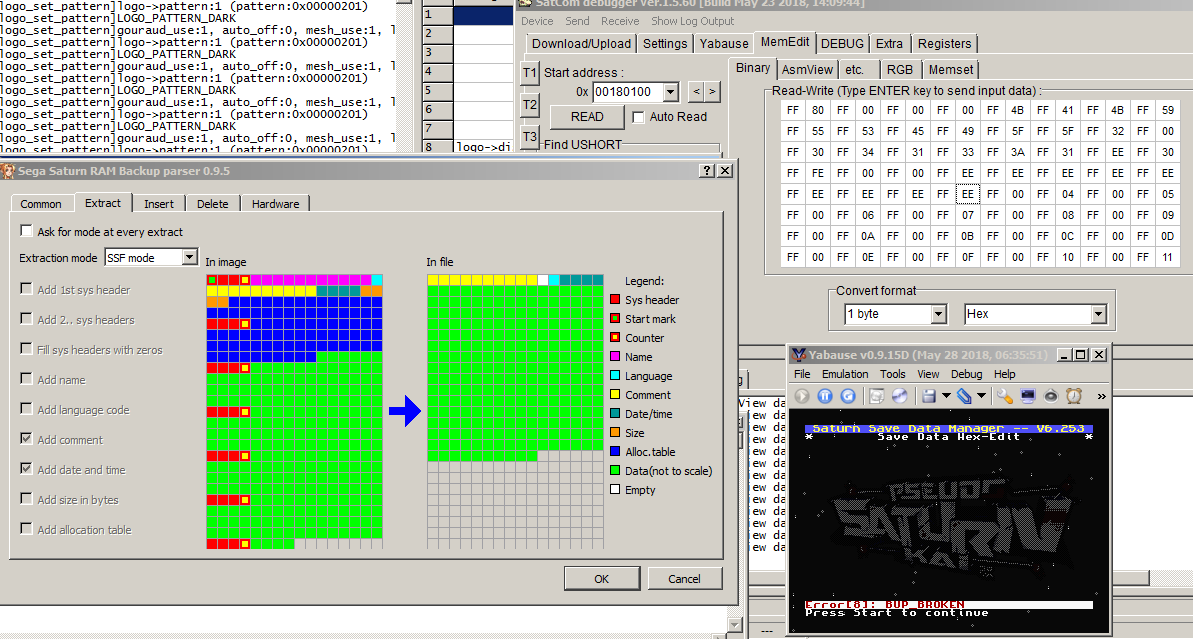The image size is (1193, 639).
Task: Select the AsmView sub-tab
Action: [x=807, y=69]
